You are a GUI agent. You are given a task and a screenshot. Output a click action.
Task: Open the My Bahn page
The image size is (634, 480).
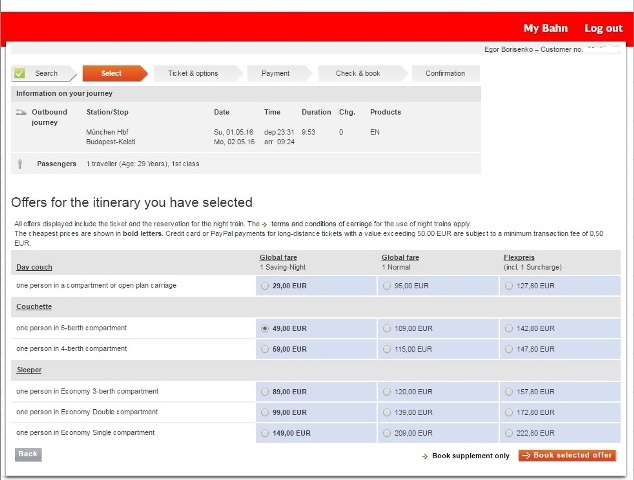click(x=545, y=28)
